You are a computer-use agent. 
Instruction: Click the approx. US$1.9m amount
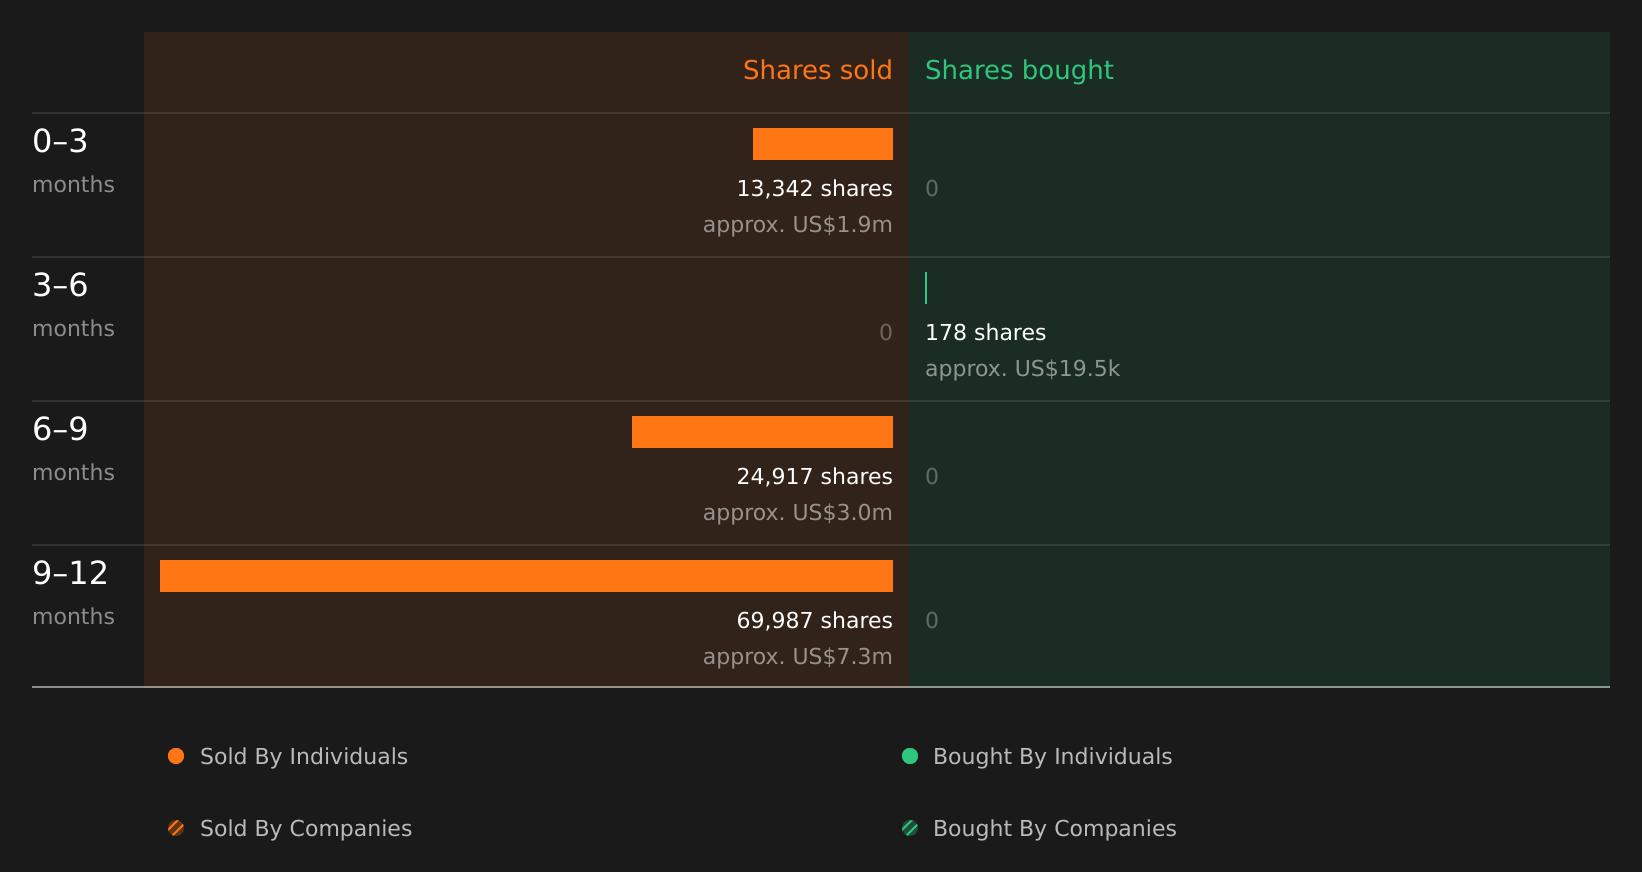798,225
